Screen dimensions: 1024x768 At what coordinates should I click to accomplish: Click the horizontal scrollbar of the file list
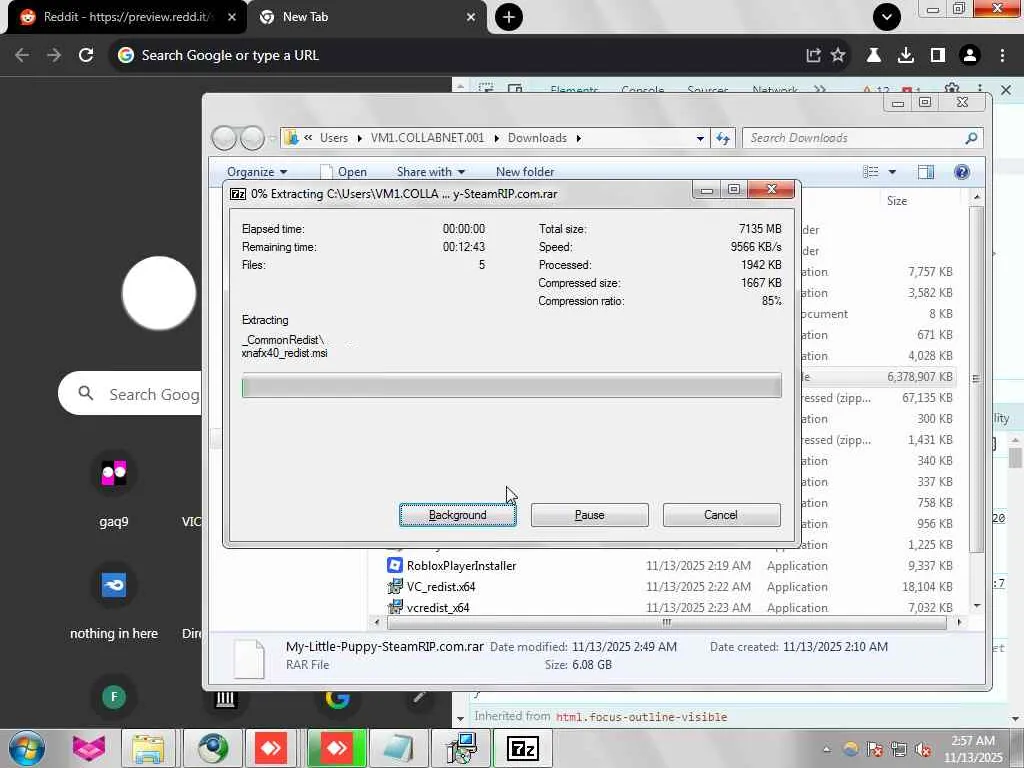(x=667, y=622)
